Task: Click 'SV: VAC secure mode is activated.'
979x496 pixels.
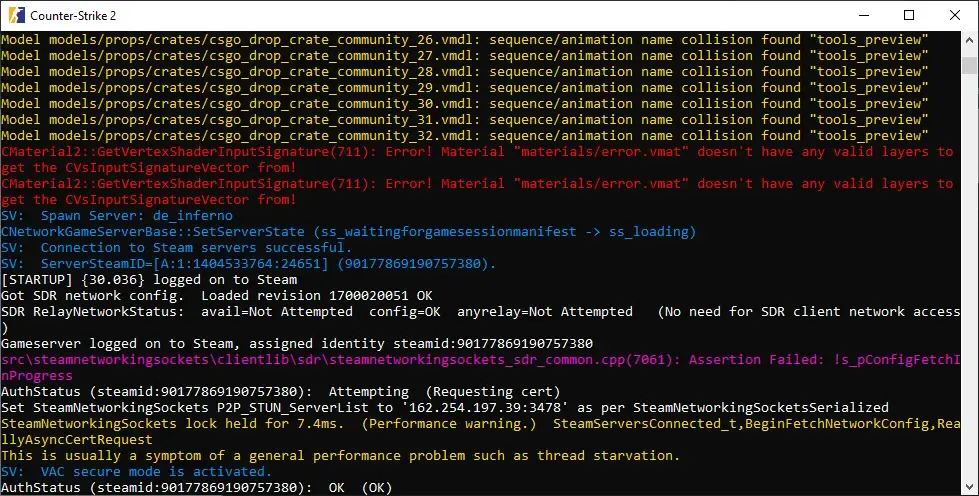Action: (x=137, y=472)
